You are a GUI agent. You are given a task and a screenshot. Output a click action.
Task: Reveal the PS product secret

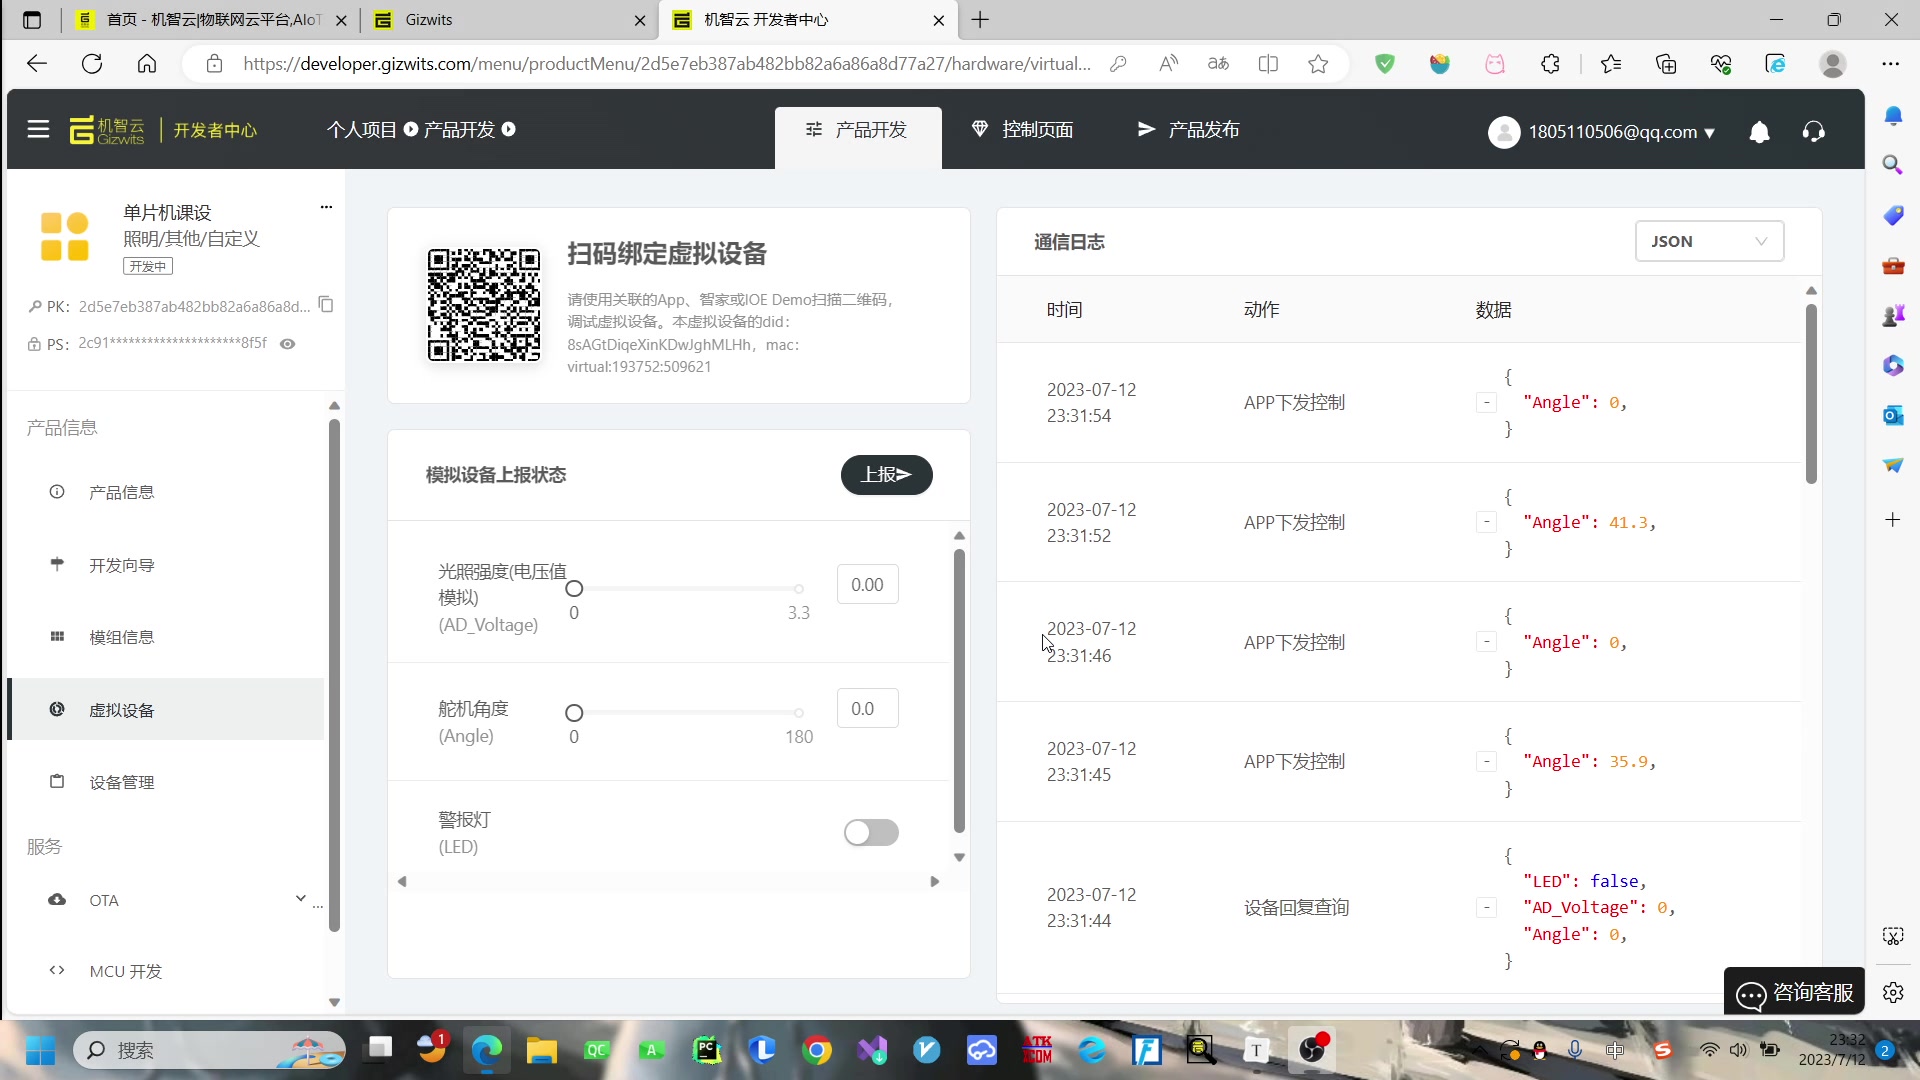pos(288,344)
